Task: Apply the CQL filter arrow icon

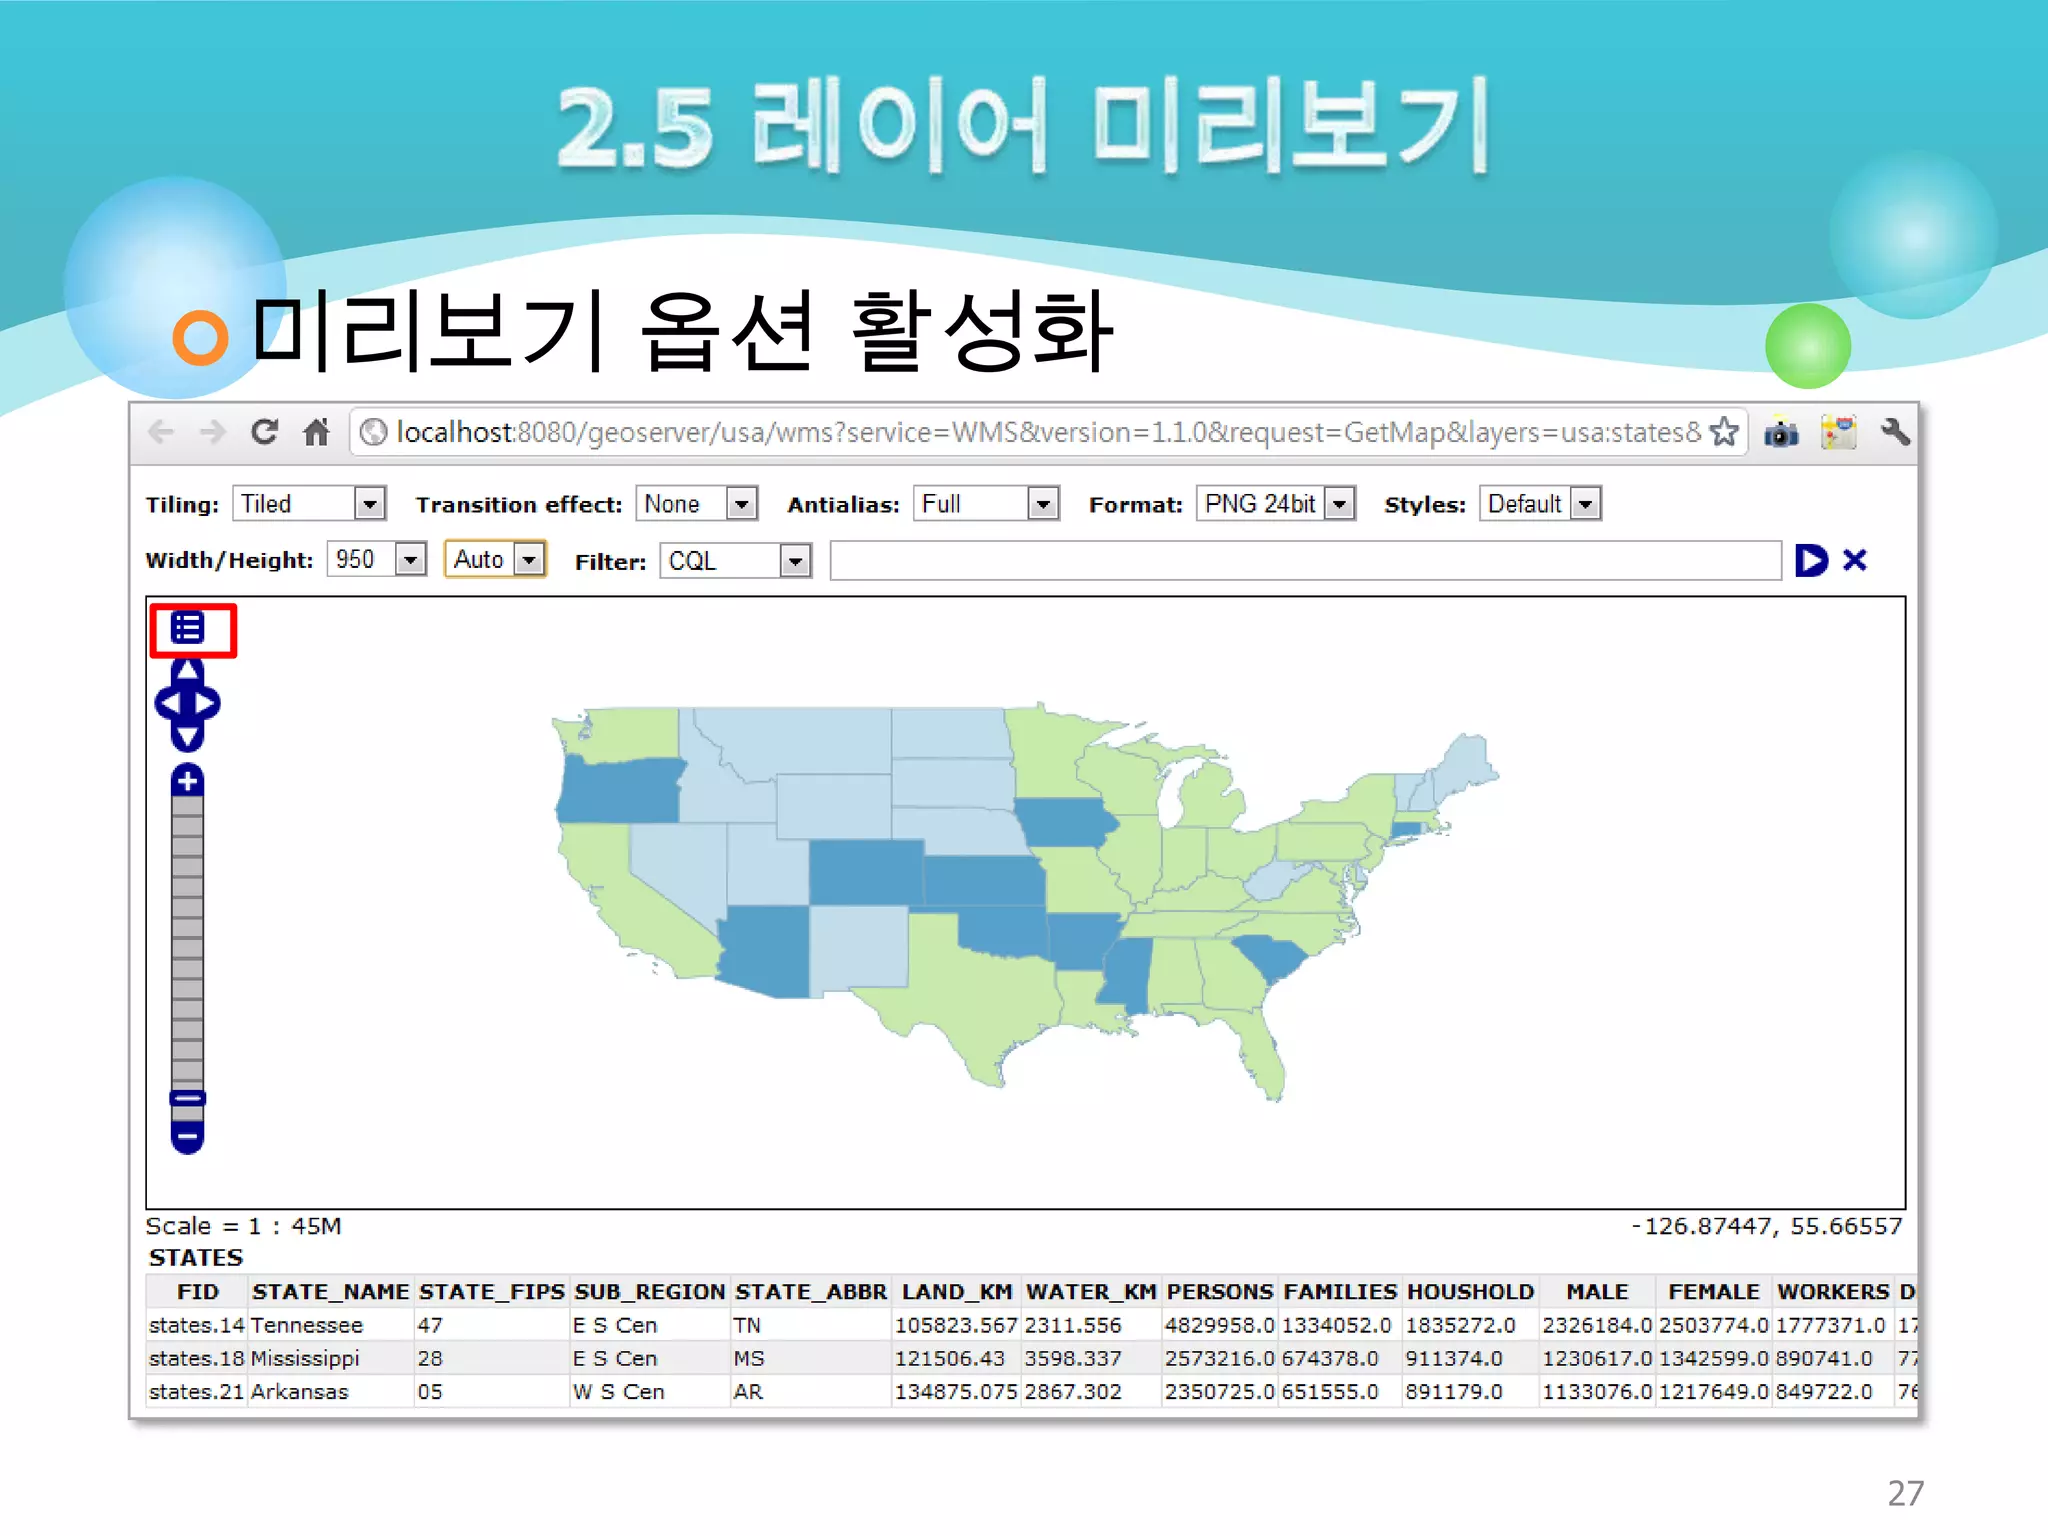Action: pos(1811,560)
